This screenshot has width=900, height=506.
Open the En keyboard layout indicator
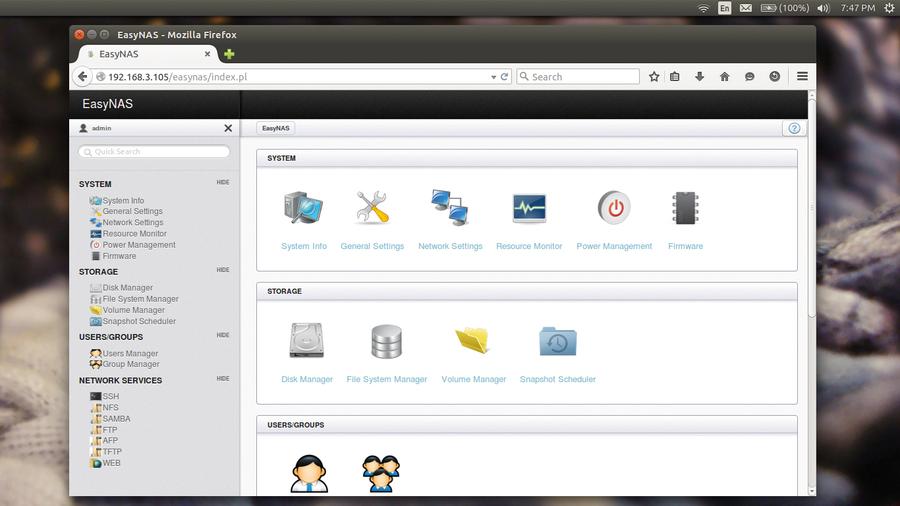click(725, 8)
